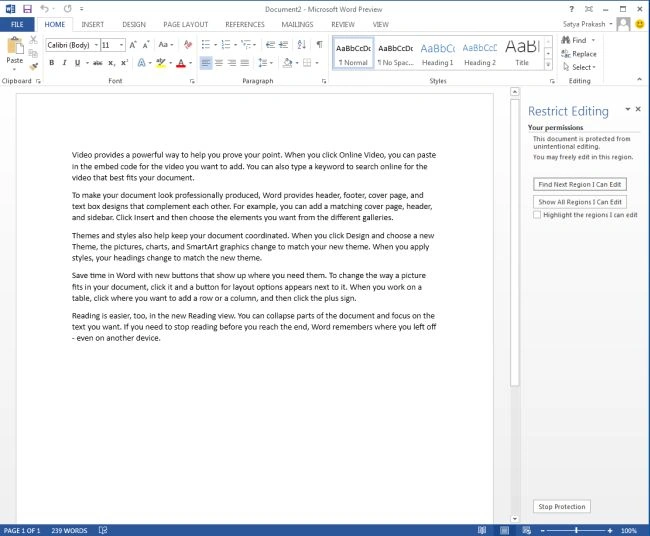
Task: Toggle Underline formatting
Action: pos(77,63)
